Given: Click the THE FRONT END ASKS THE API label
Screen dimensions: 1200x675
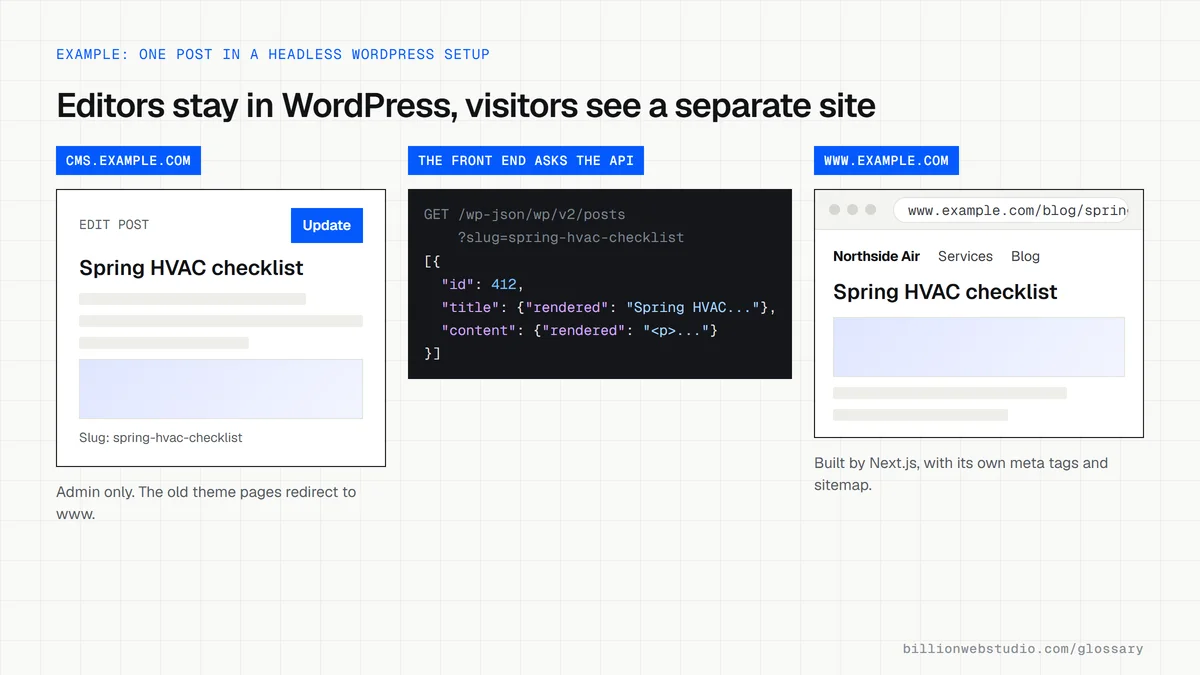Looking at the screenshot, I should (526, 160).
